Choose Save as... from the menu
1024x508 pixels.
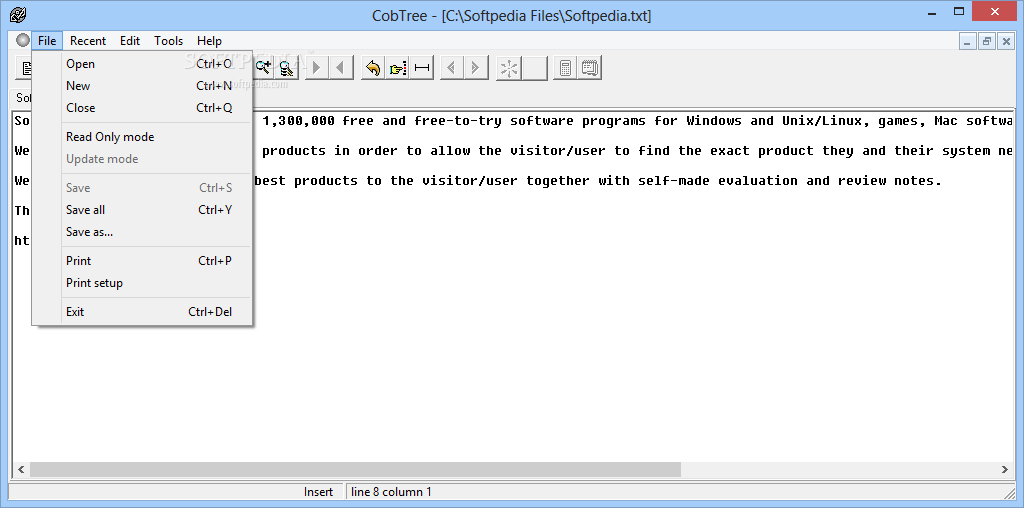tap(142, 232)
